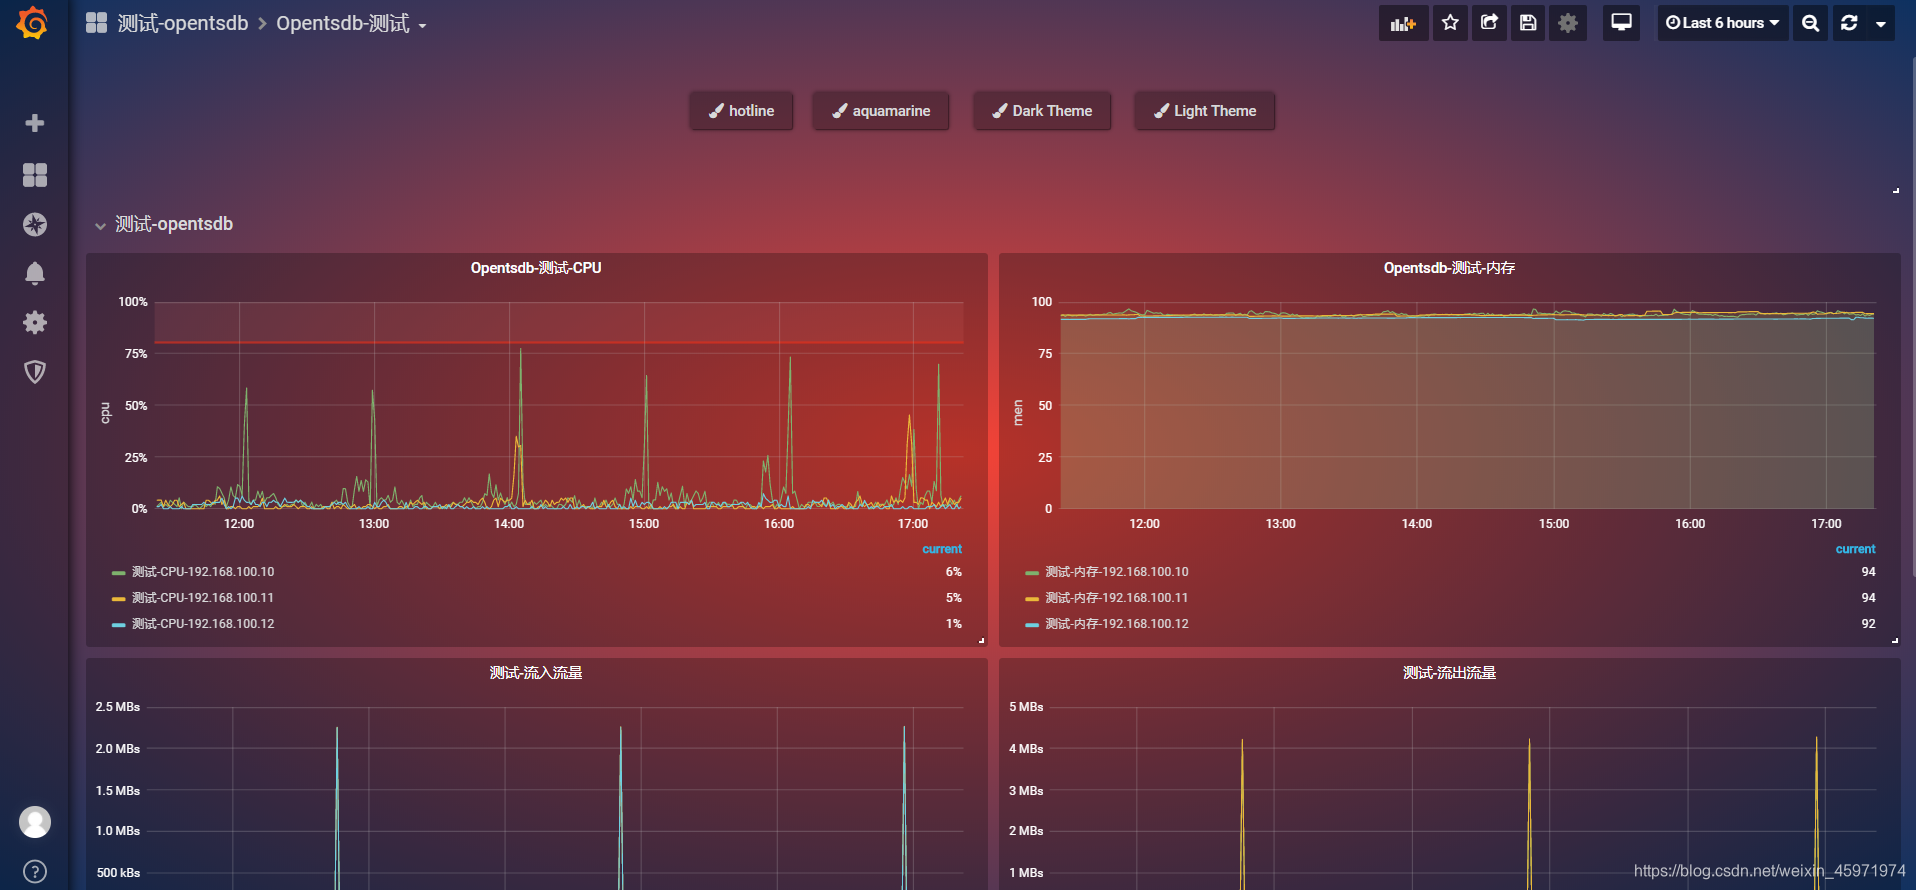Open dashboard settings gear in toolbar
Screen dimensions: 1916x890
(x=1568, y=23)
